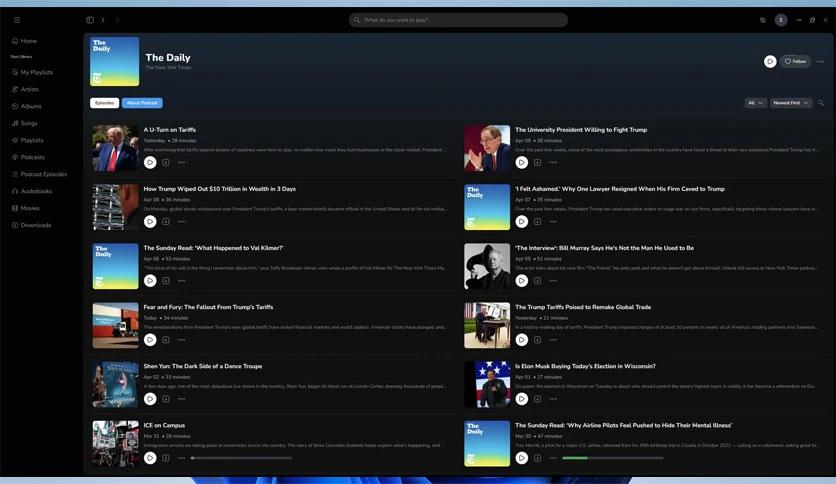The height and width of the screenshot is (484, 836).
Task: Play episode A U-Turn on Tariffs
Action: (x=150, y=163)
